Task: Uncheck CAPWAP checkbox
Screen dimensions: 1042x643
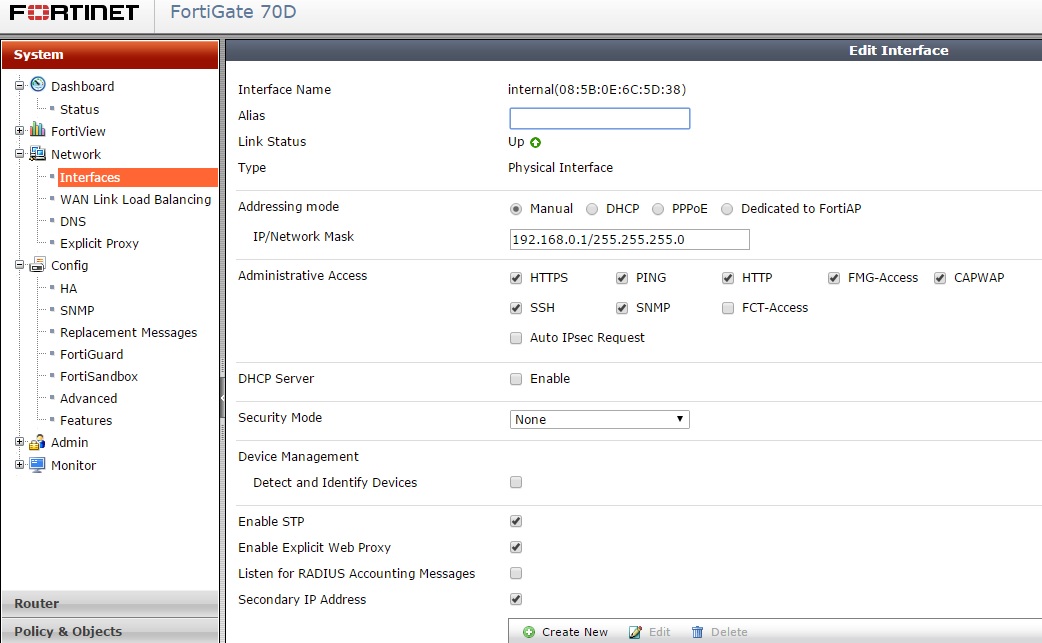Action: [940, 278]
